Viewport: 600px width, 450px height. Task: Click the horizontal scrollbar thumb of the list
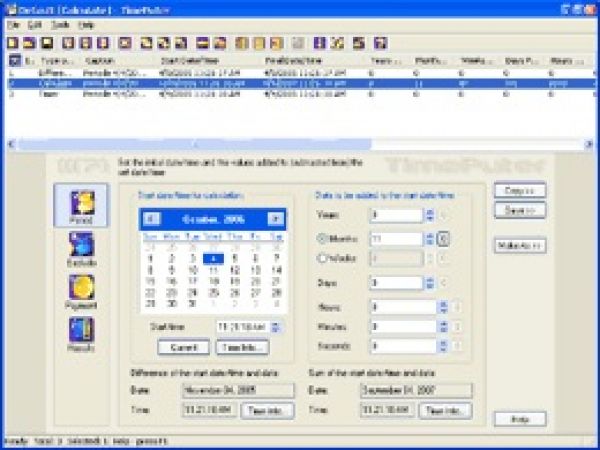coord(194,144)
